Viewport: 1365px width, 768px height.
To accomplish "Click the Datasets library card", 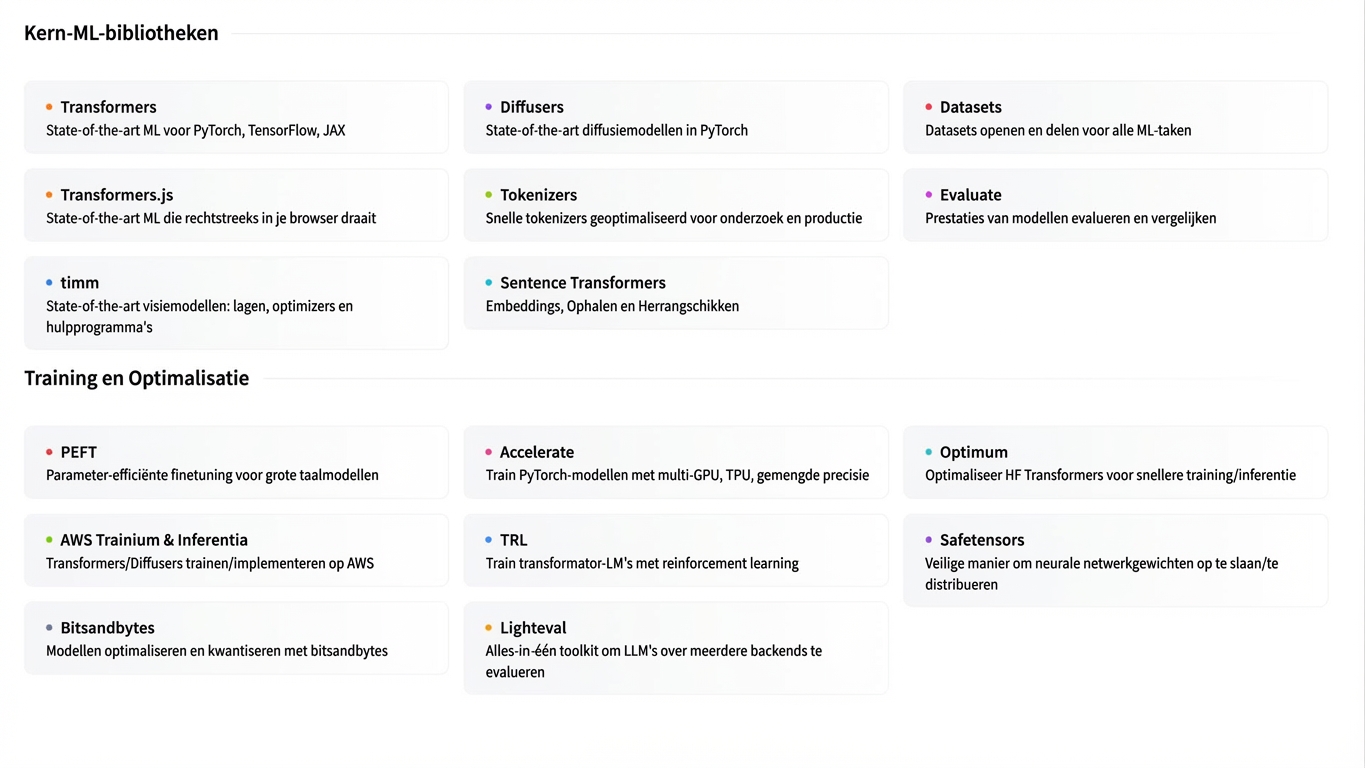I will [1115, 117].
